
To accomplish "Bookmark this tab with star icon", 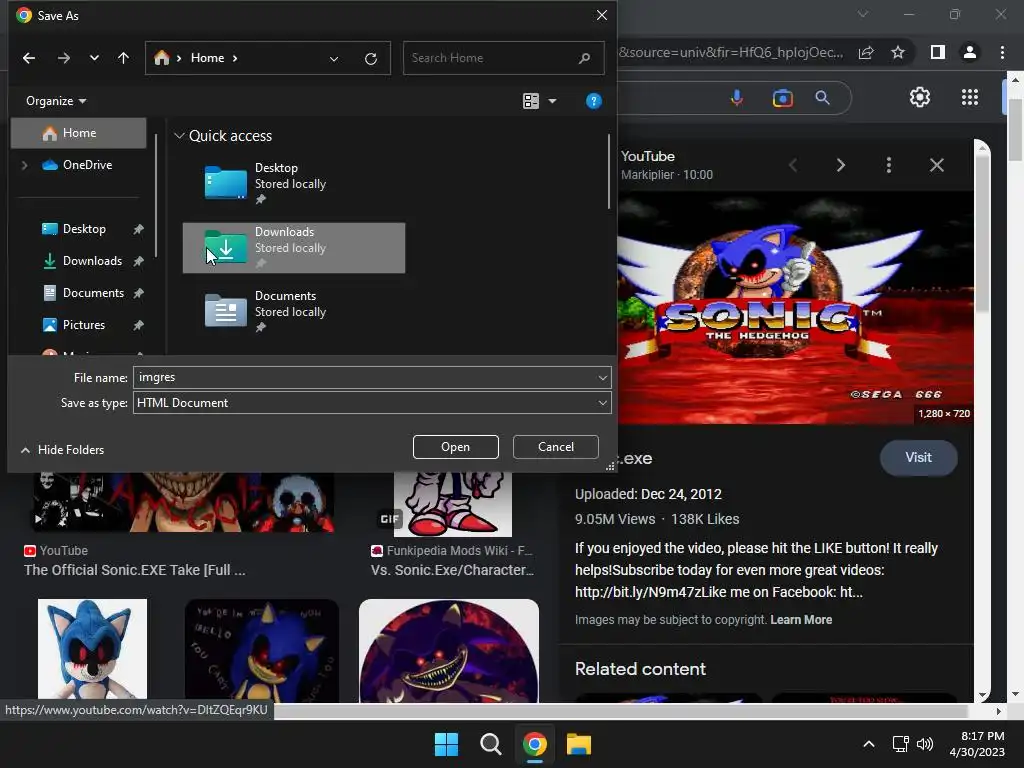I will (898, 52).
